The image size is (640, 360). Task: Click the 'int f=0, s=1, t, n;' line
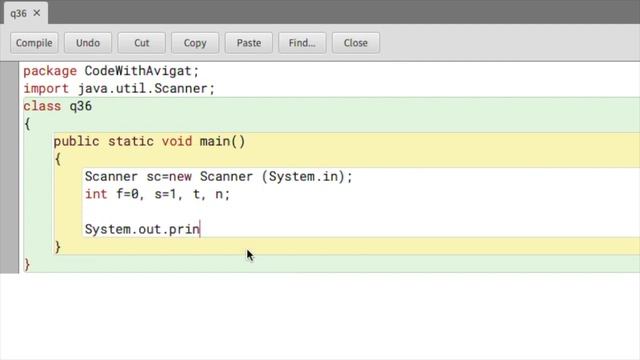point(158,194)
